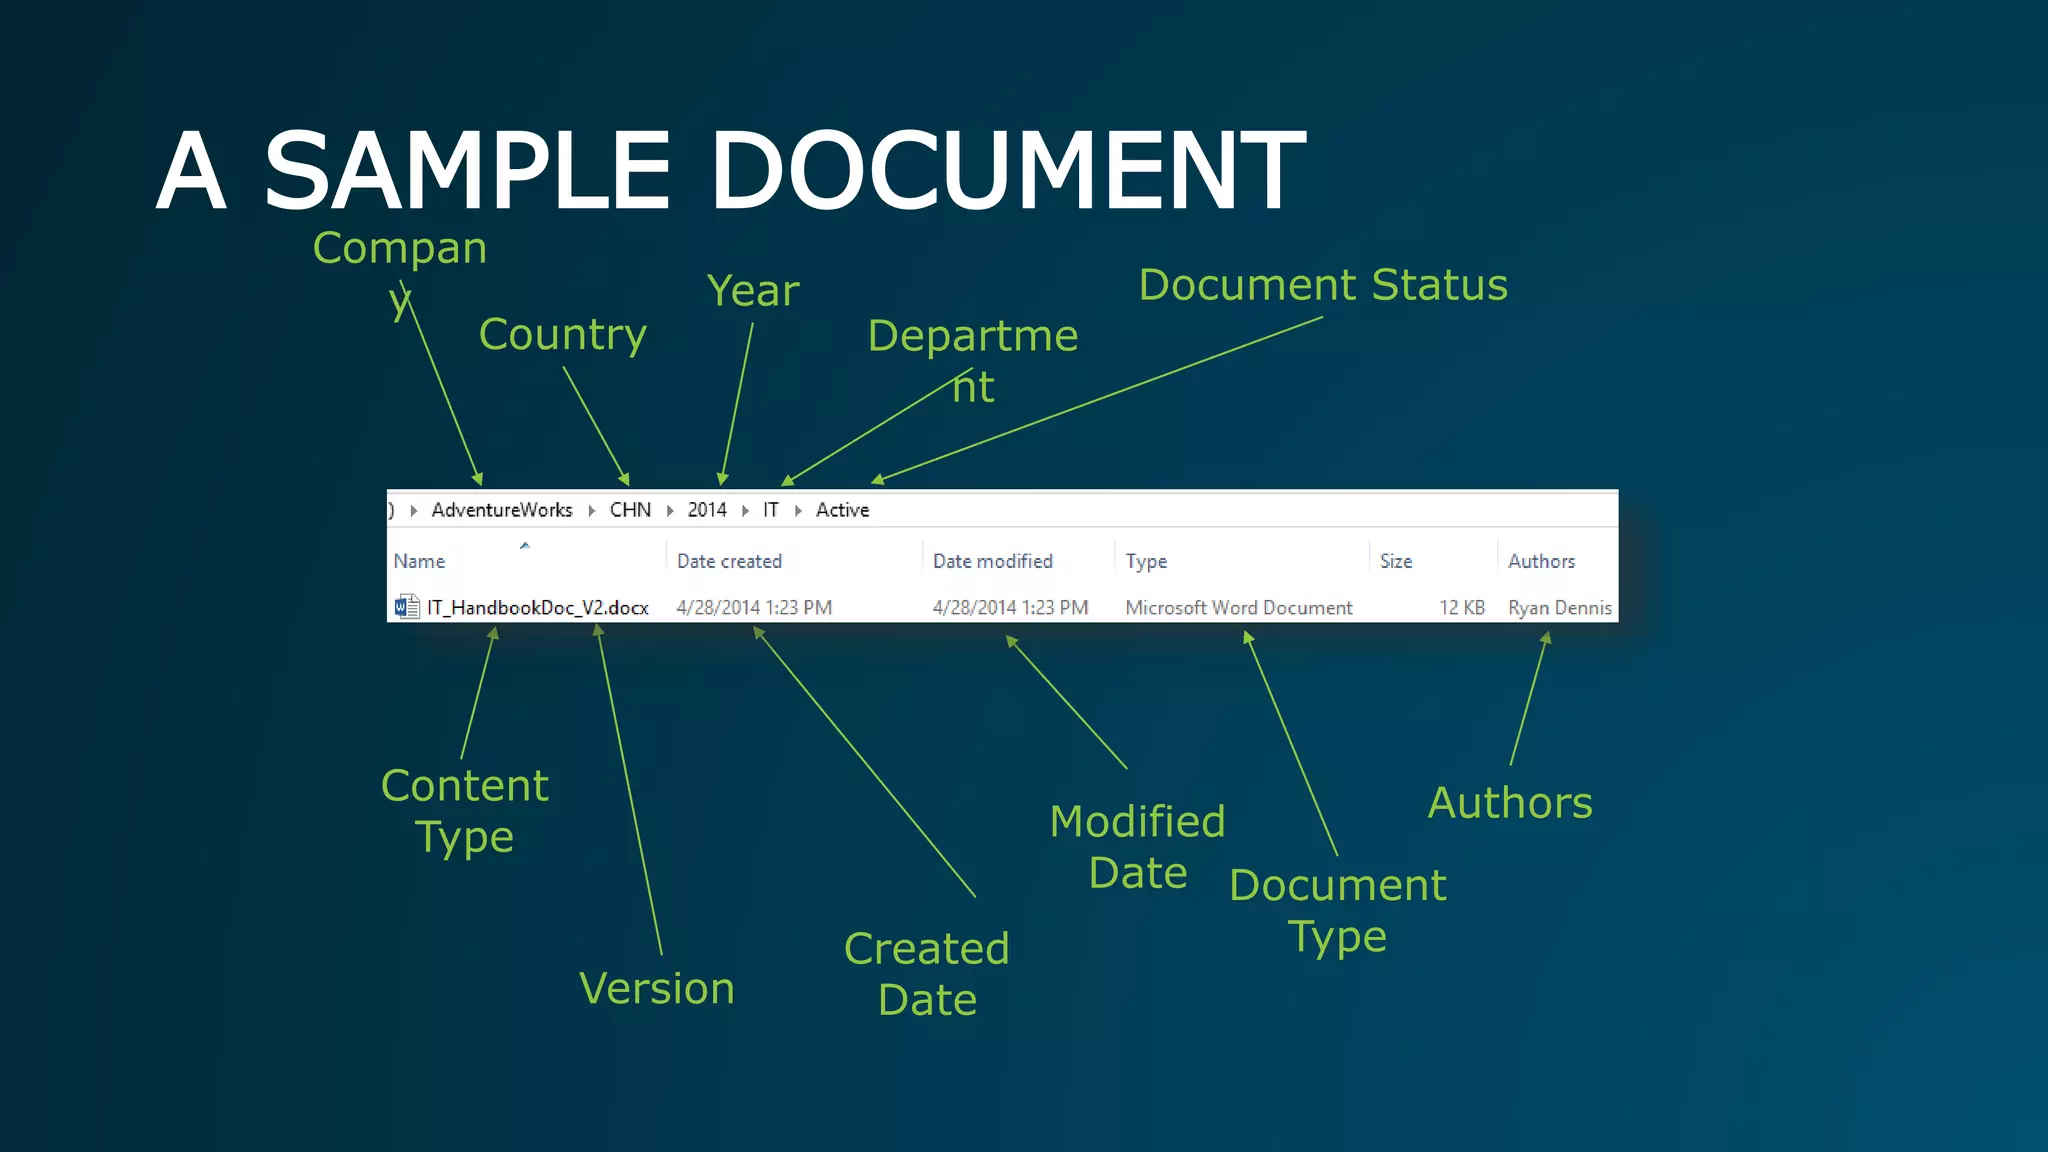The image size is (2048, 1152).
Task: Expand the arrow between 2014 and IT
Action: coord(745,511)
